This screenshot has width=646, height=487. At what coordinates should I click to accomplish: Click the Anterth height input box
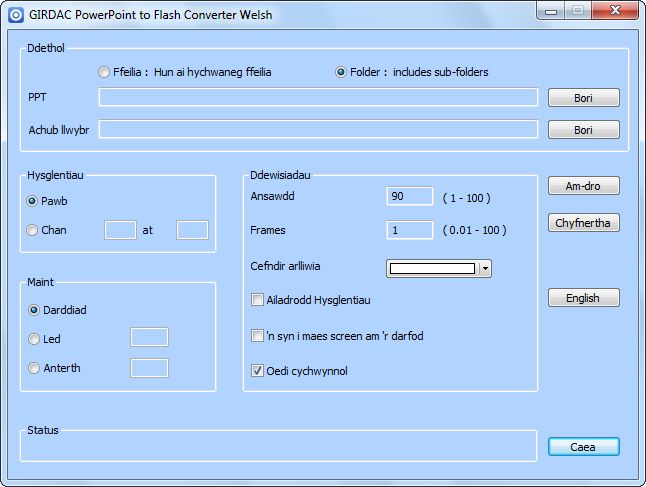pos(149,368)
